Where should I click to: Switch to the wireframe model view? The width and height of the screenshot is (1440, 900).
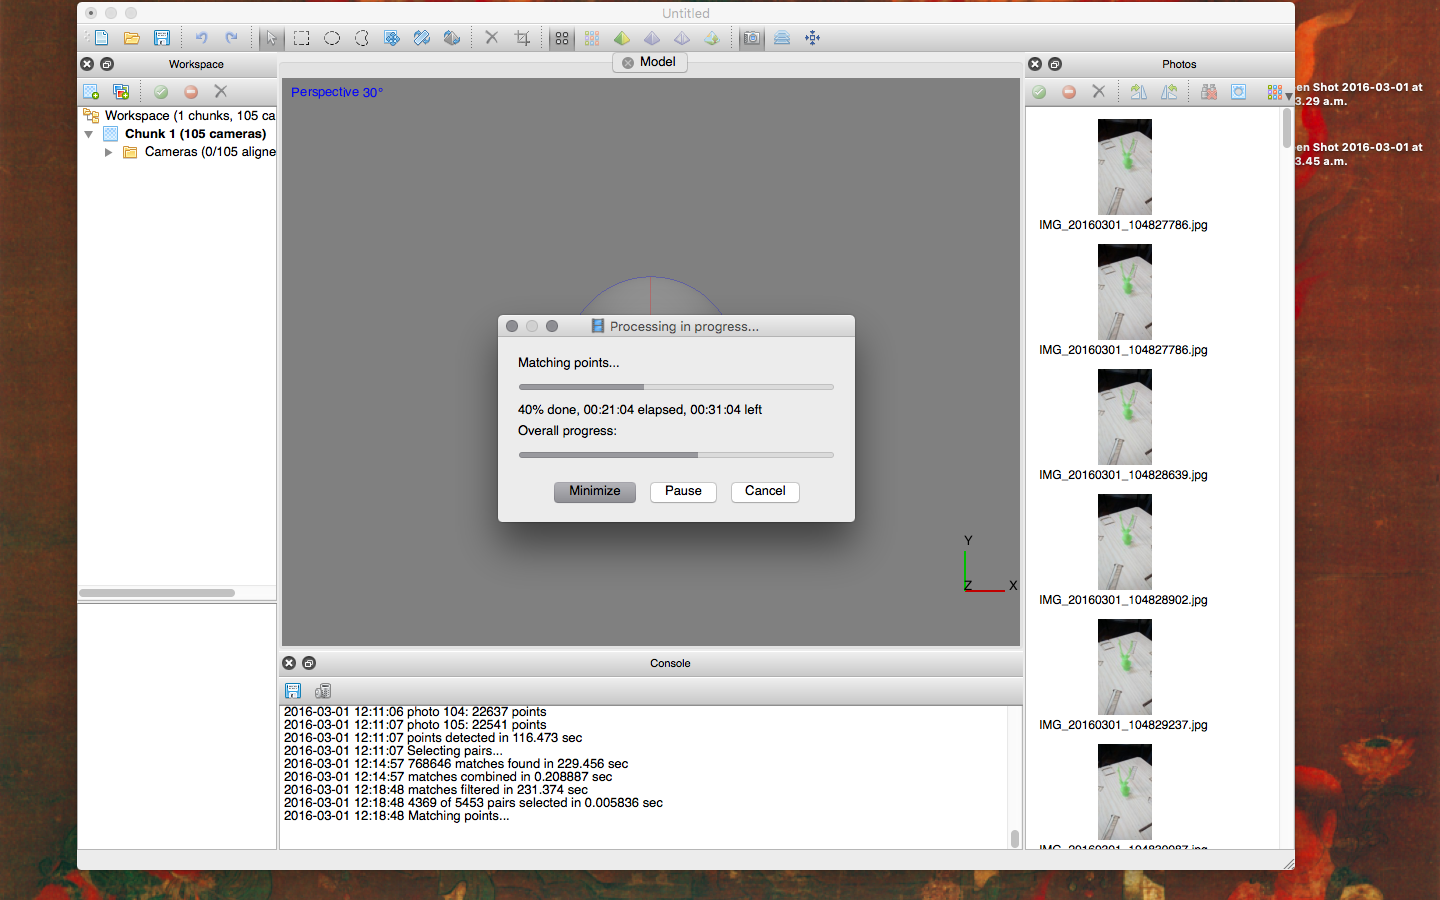[682, 38]
